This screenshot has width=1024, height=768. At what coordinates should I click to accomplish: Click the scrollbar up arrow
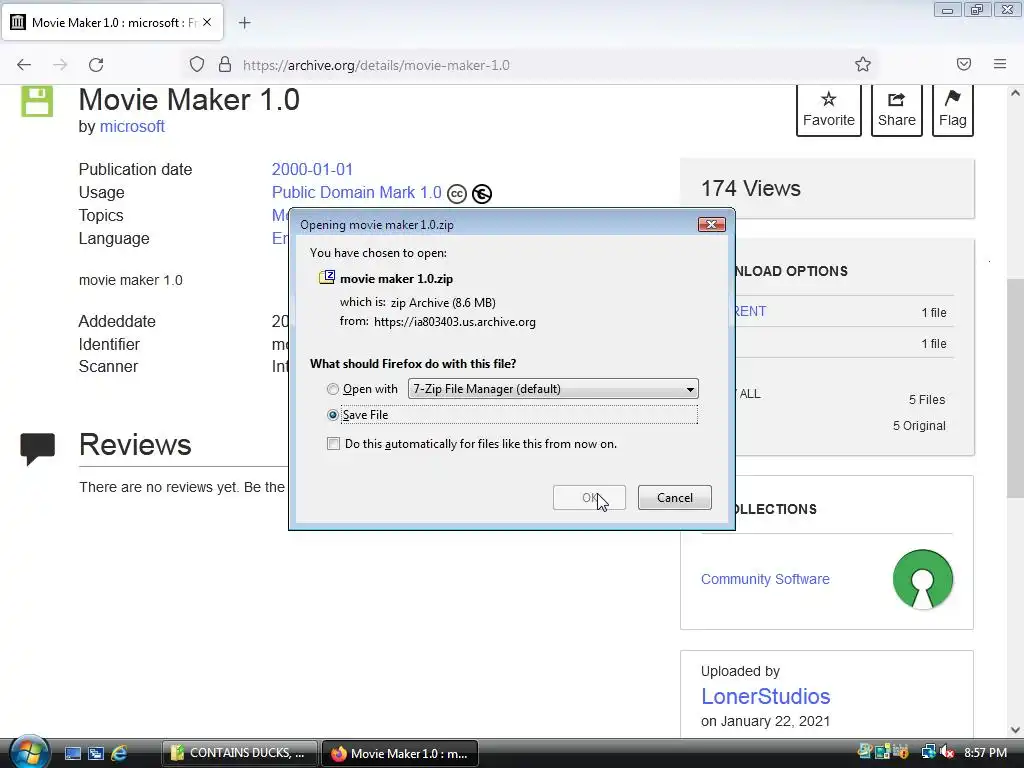click(x=1015, y=93)
